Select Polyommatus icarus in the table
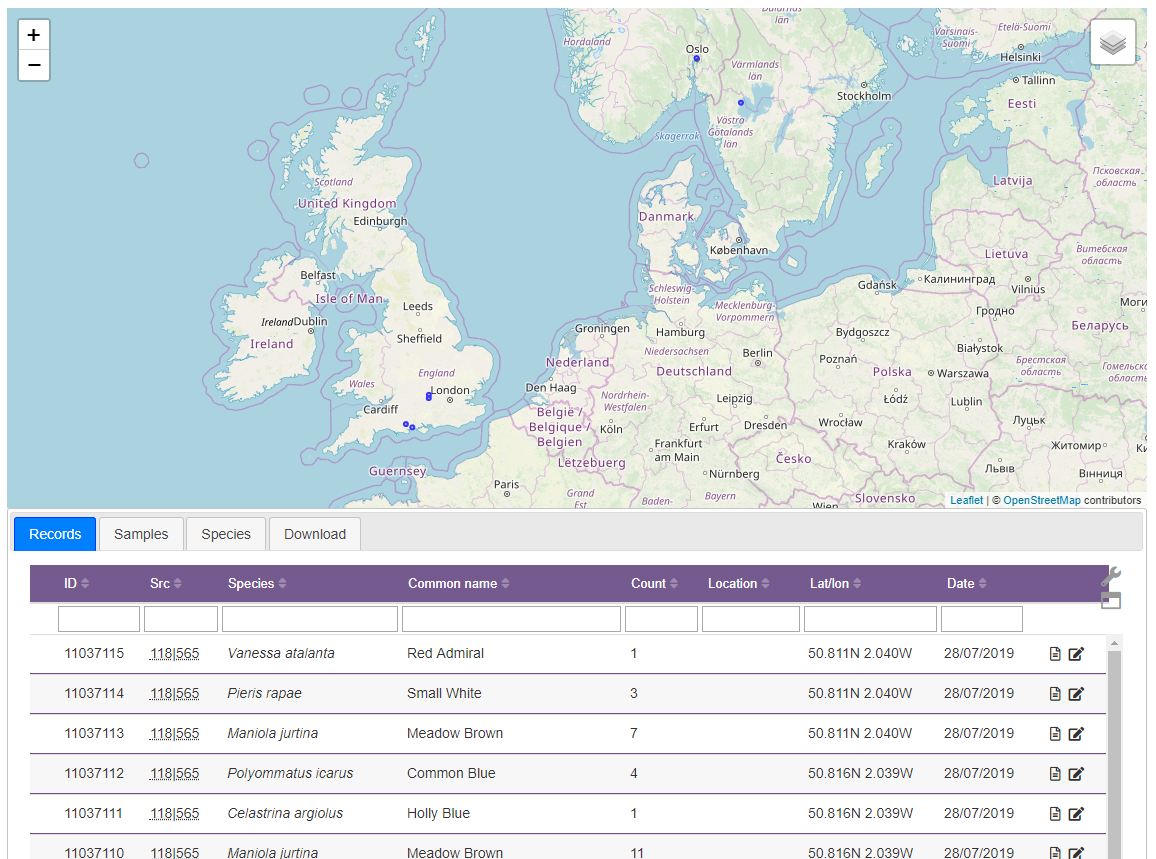Screen dimensions: 1156x859 pyautogui.click(x=290, y=773)
